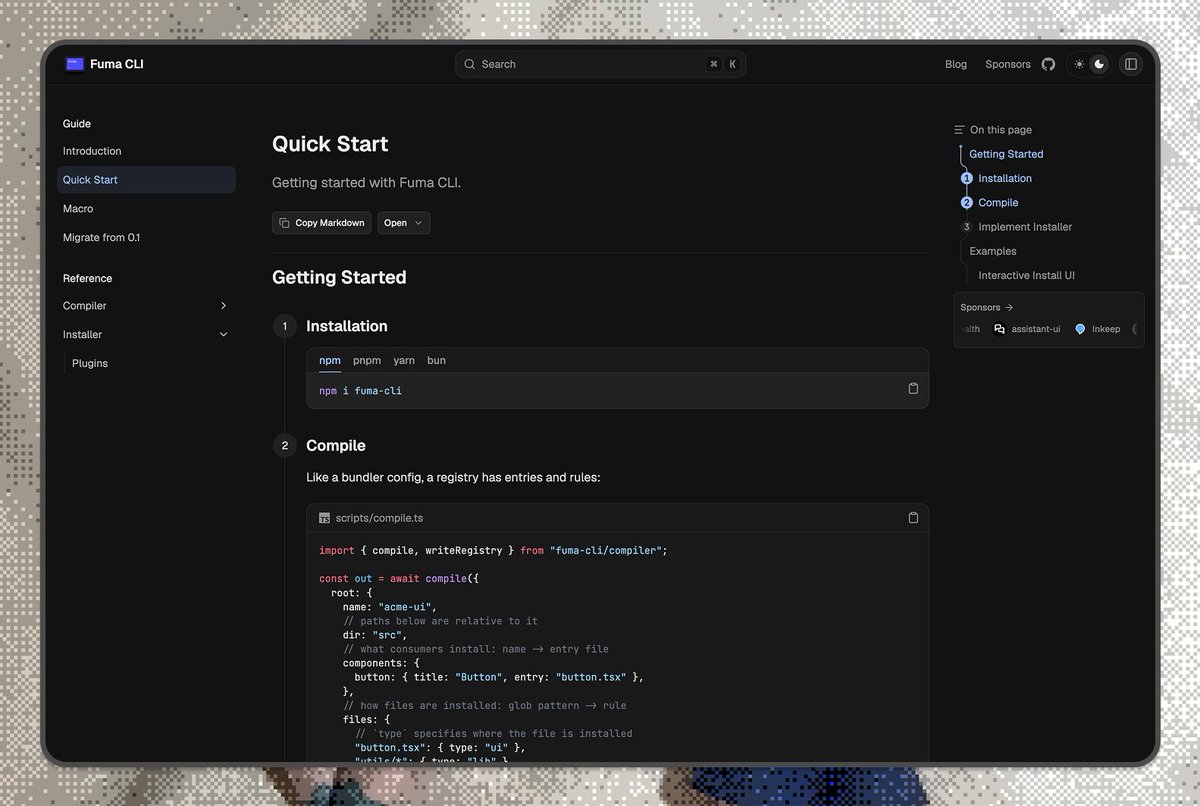
Task: Jump to Examples in contents
Action: coord(993,251)
